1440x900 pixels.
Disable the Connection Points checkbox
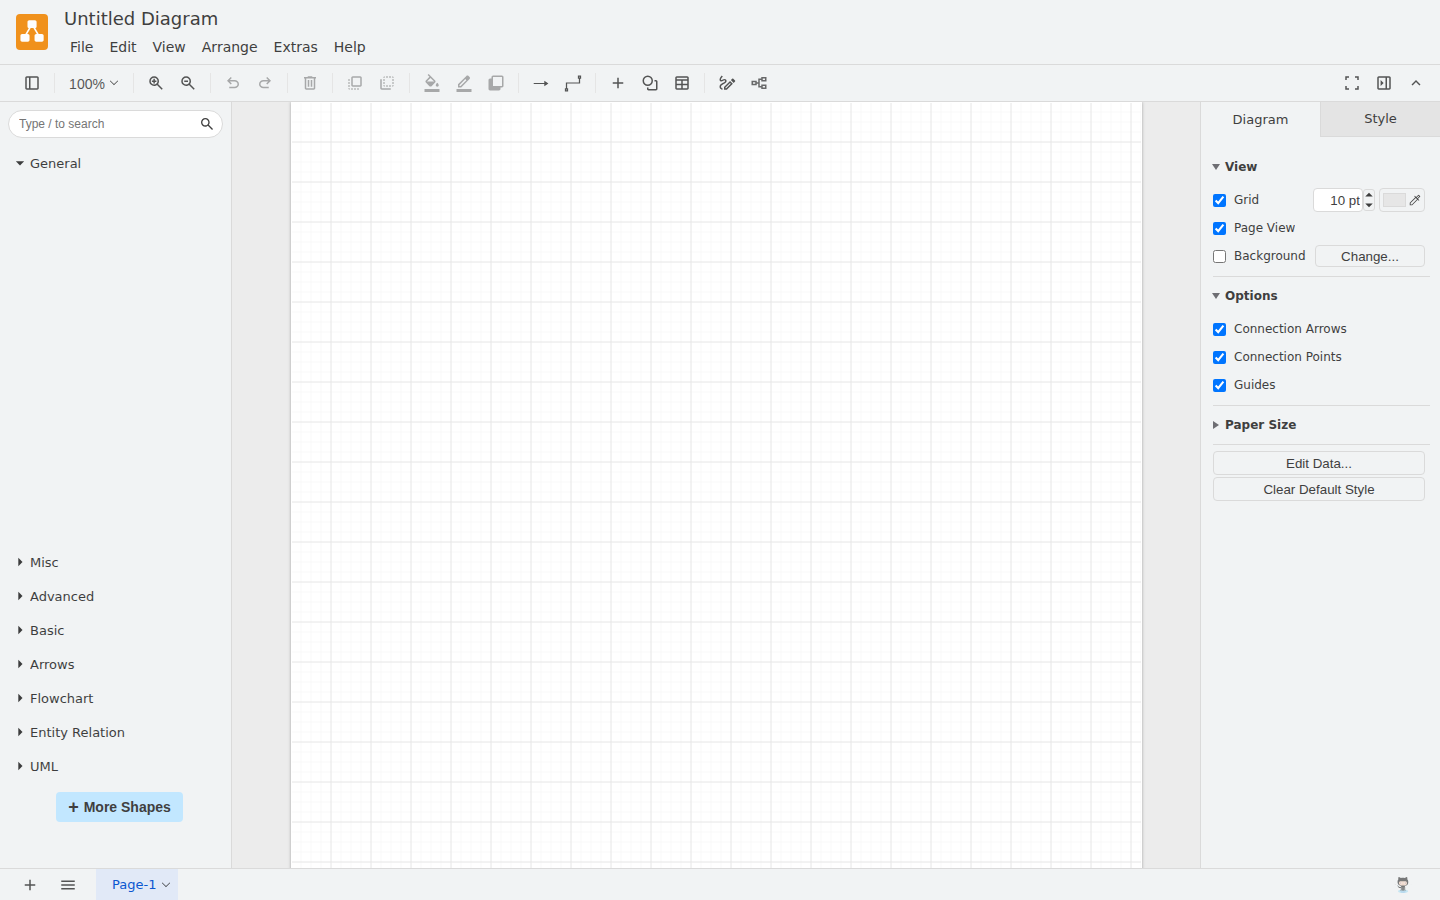[1219, 357]
